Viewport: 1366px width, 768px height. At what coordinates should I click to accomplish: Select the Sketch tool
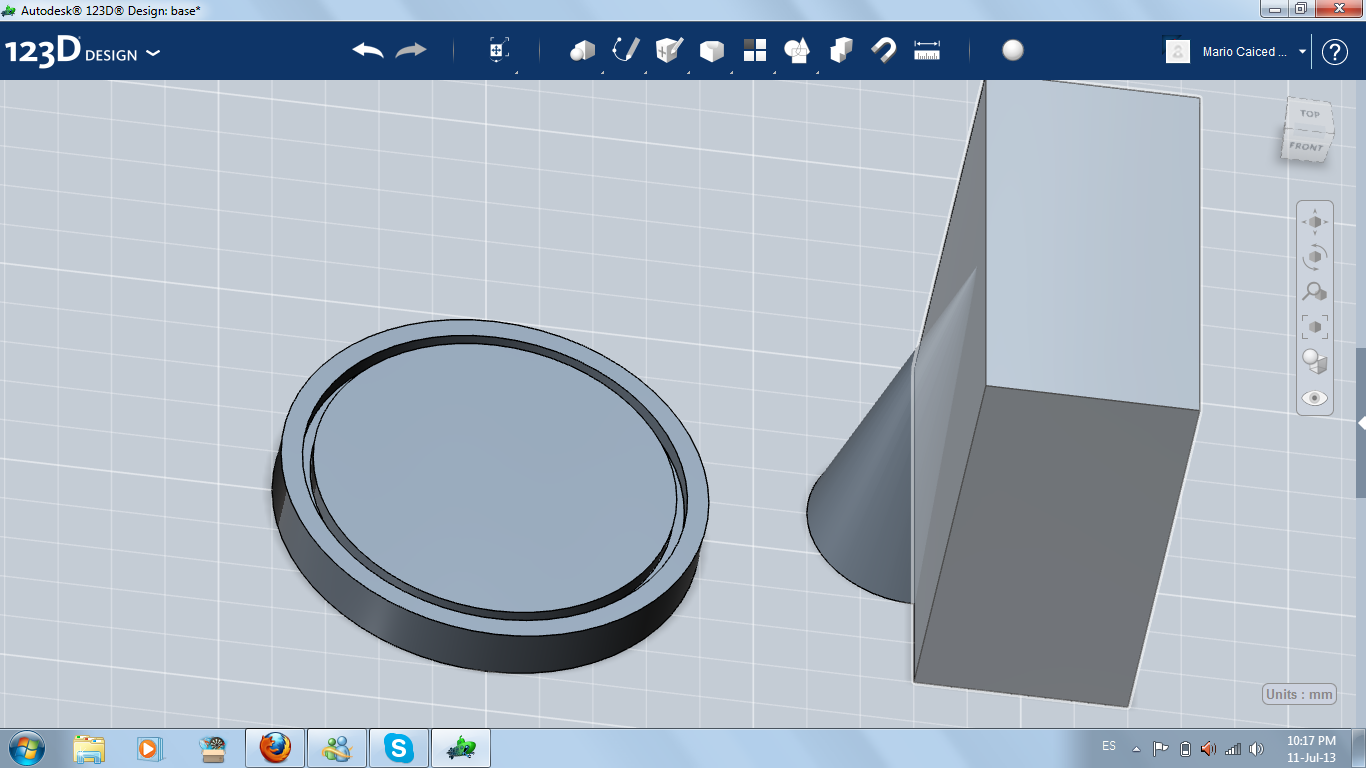626,50
